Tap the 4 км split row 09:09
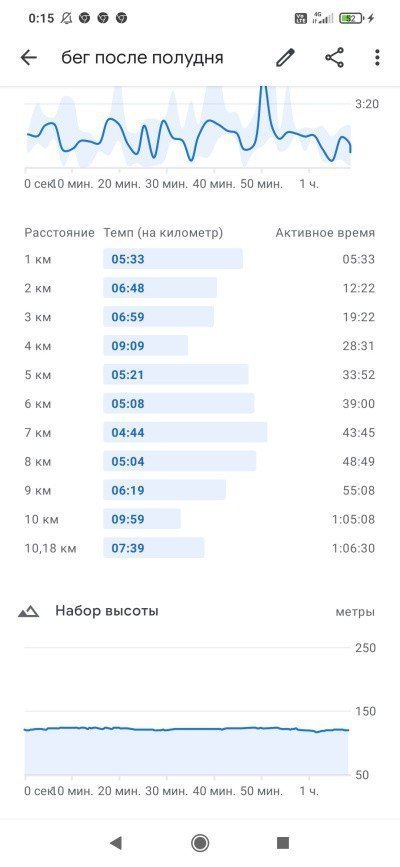The height and width of the screenshot is (867, 400). pos(200,346)
